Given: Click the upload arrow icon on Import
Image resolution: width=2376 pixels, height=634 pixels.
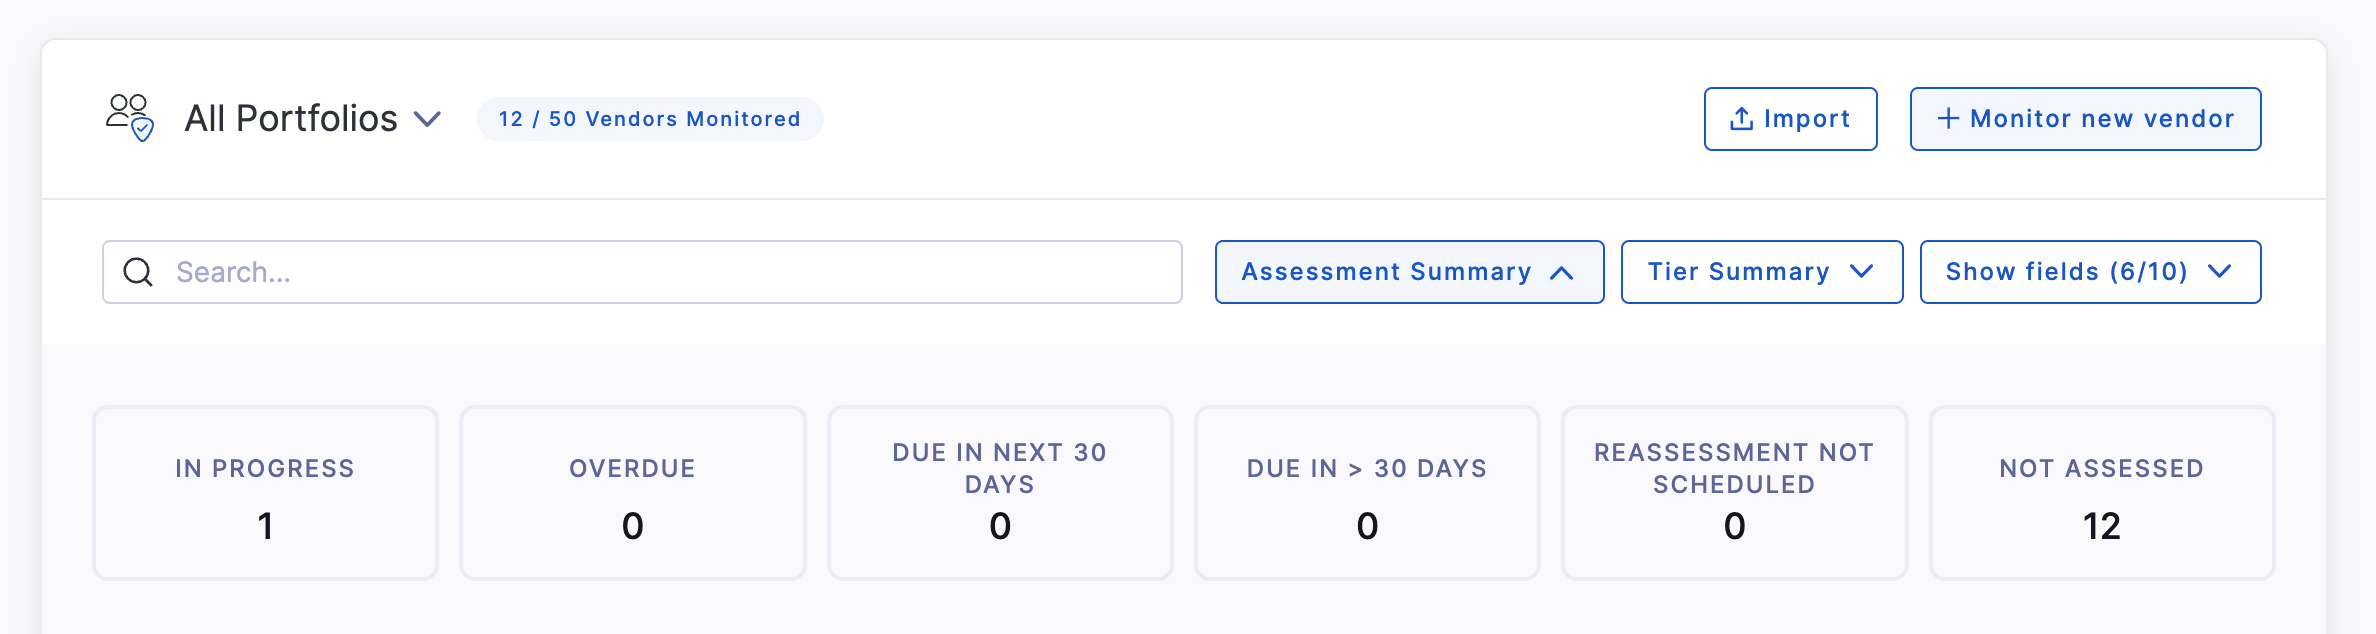Looking at the screenshot, I should 1741,119.
